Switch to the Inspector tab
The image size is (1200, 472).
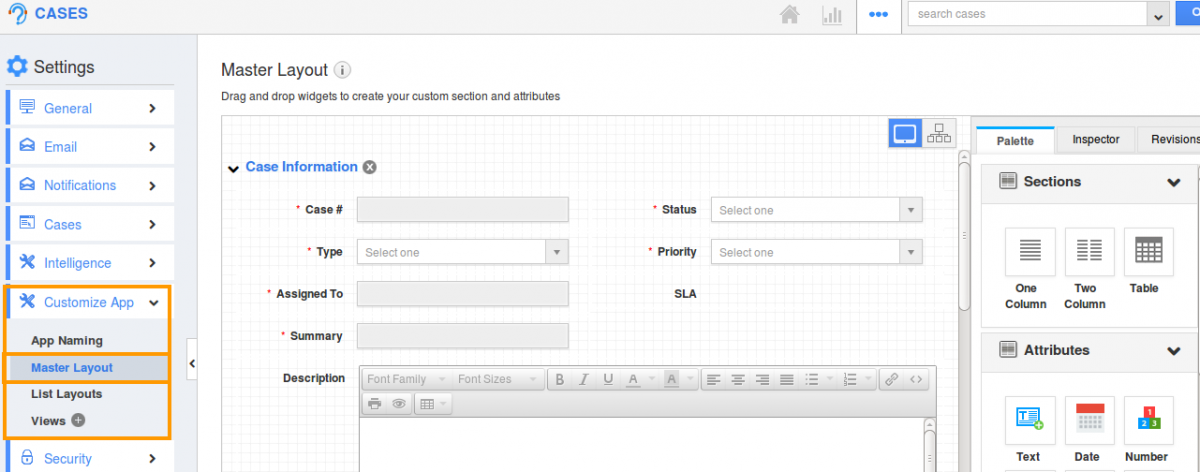click(1096, 140)
